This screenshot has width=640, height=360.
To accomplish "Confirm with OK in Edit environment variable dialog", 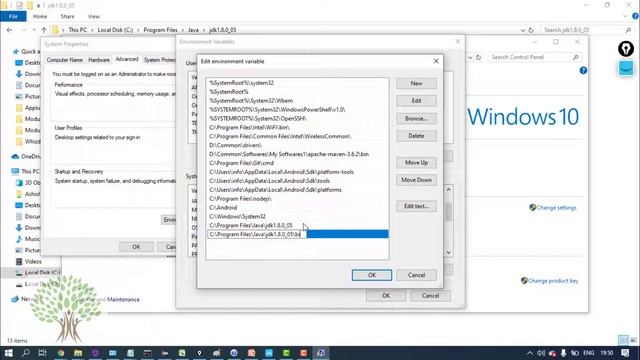I will pyautogui.click(x=372, y=275).
